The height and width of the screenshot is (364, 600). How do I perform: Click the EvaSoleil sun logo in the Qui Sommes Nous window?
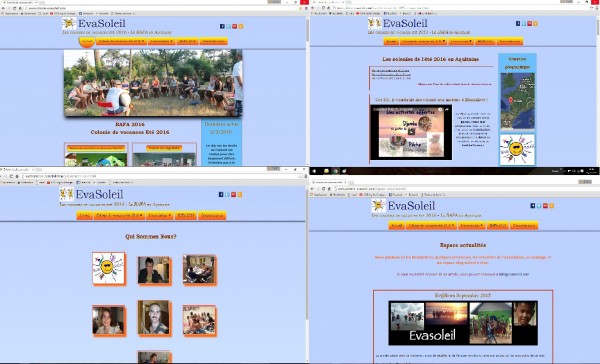click(67, 194)
